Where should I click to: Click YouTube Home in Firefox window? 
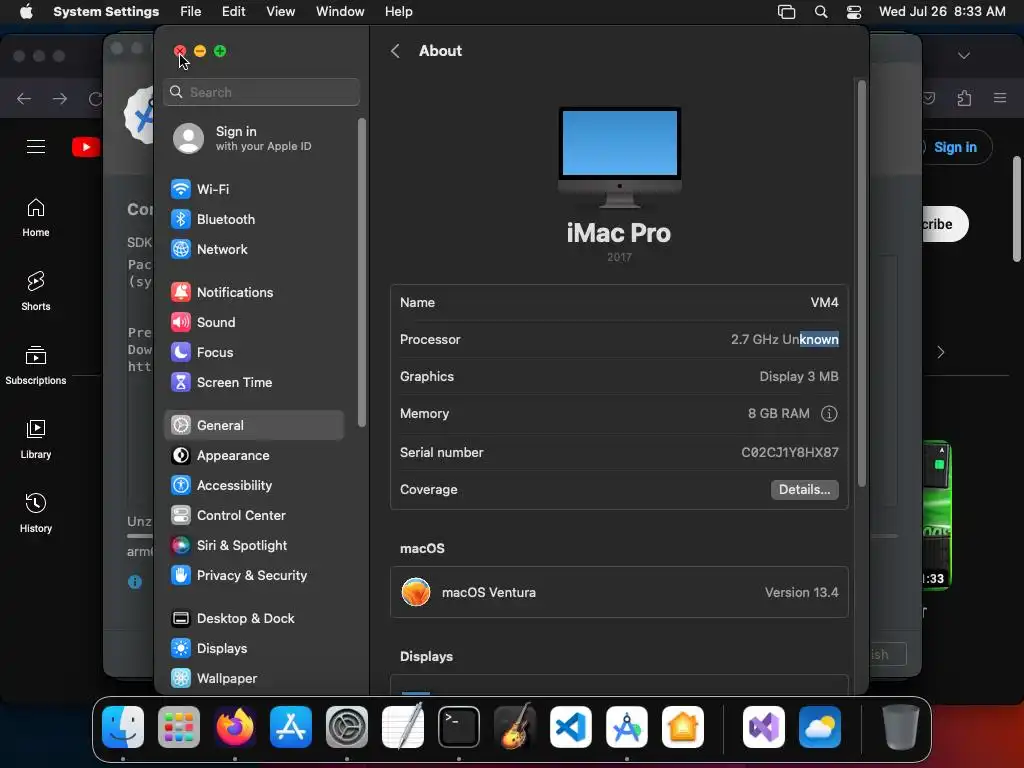pos(36,218)
